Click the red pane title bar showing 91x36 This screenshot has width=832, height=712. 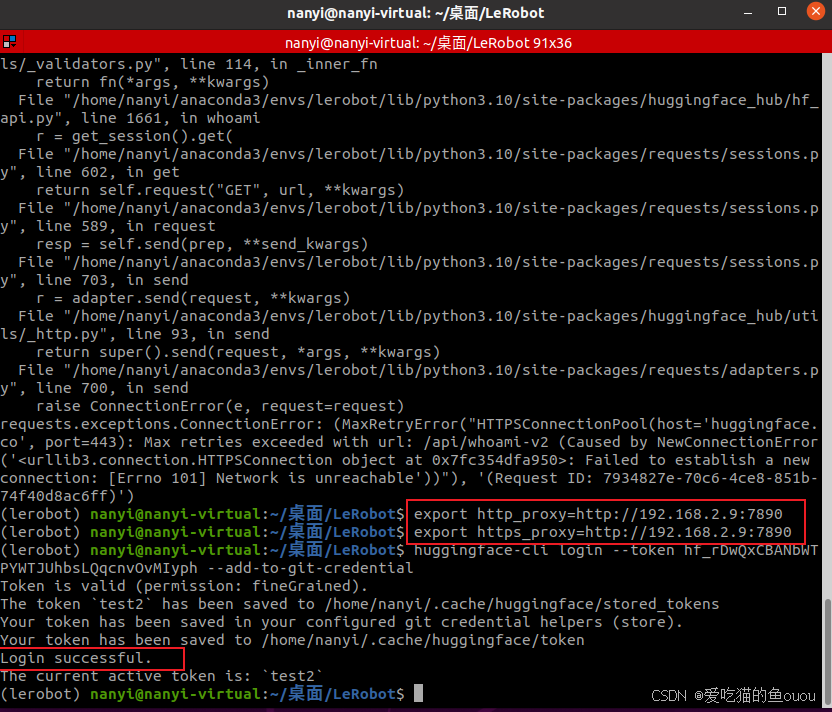pyautogui.click(x=416, y=42)
